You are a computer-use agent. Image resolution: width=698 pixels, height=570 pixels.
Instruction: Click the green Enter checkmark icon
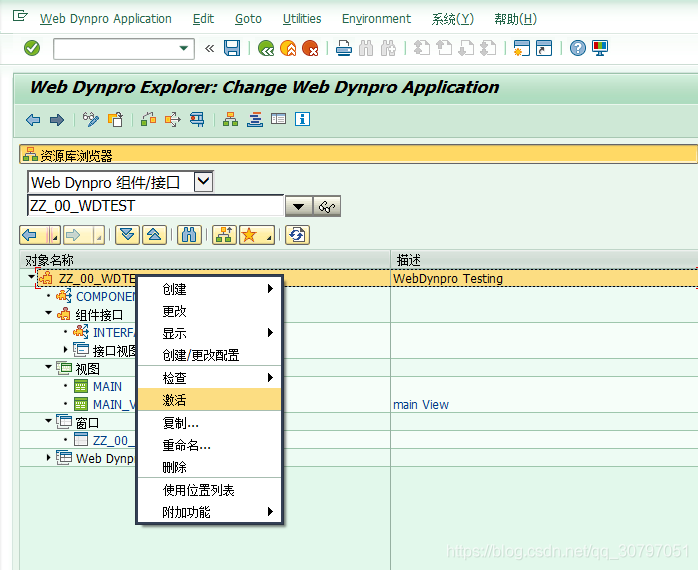click(32, 48)
